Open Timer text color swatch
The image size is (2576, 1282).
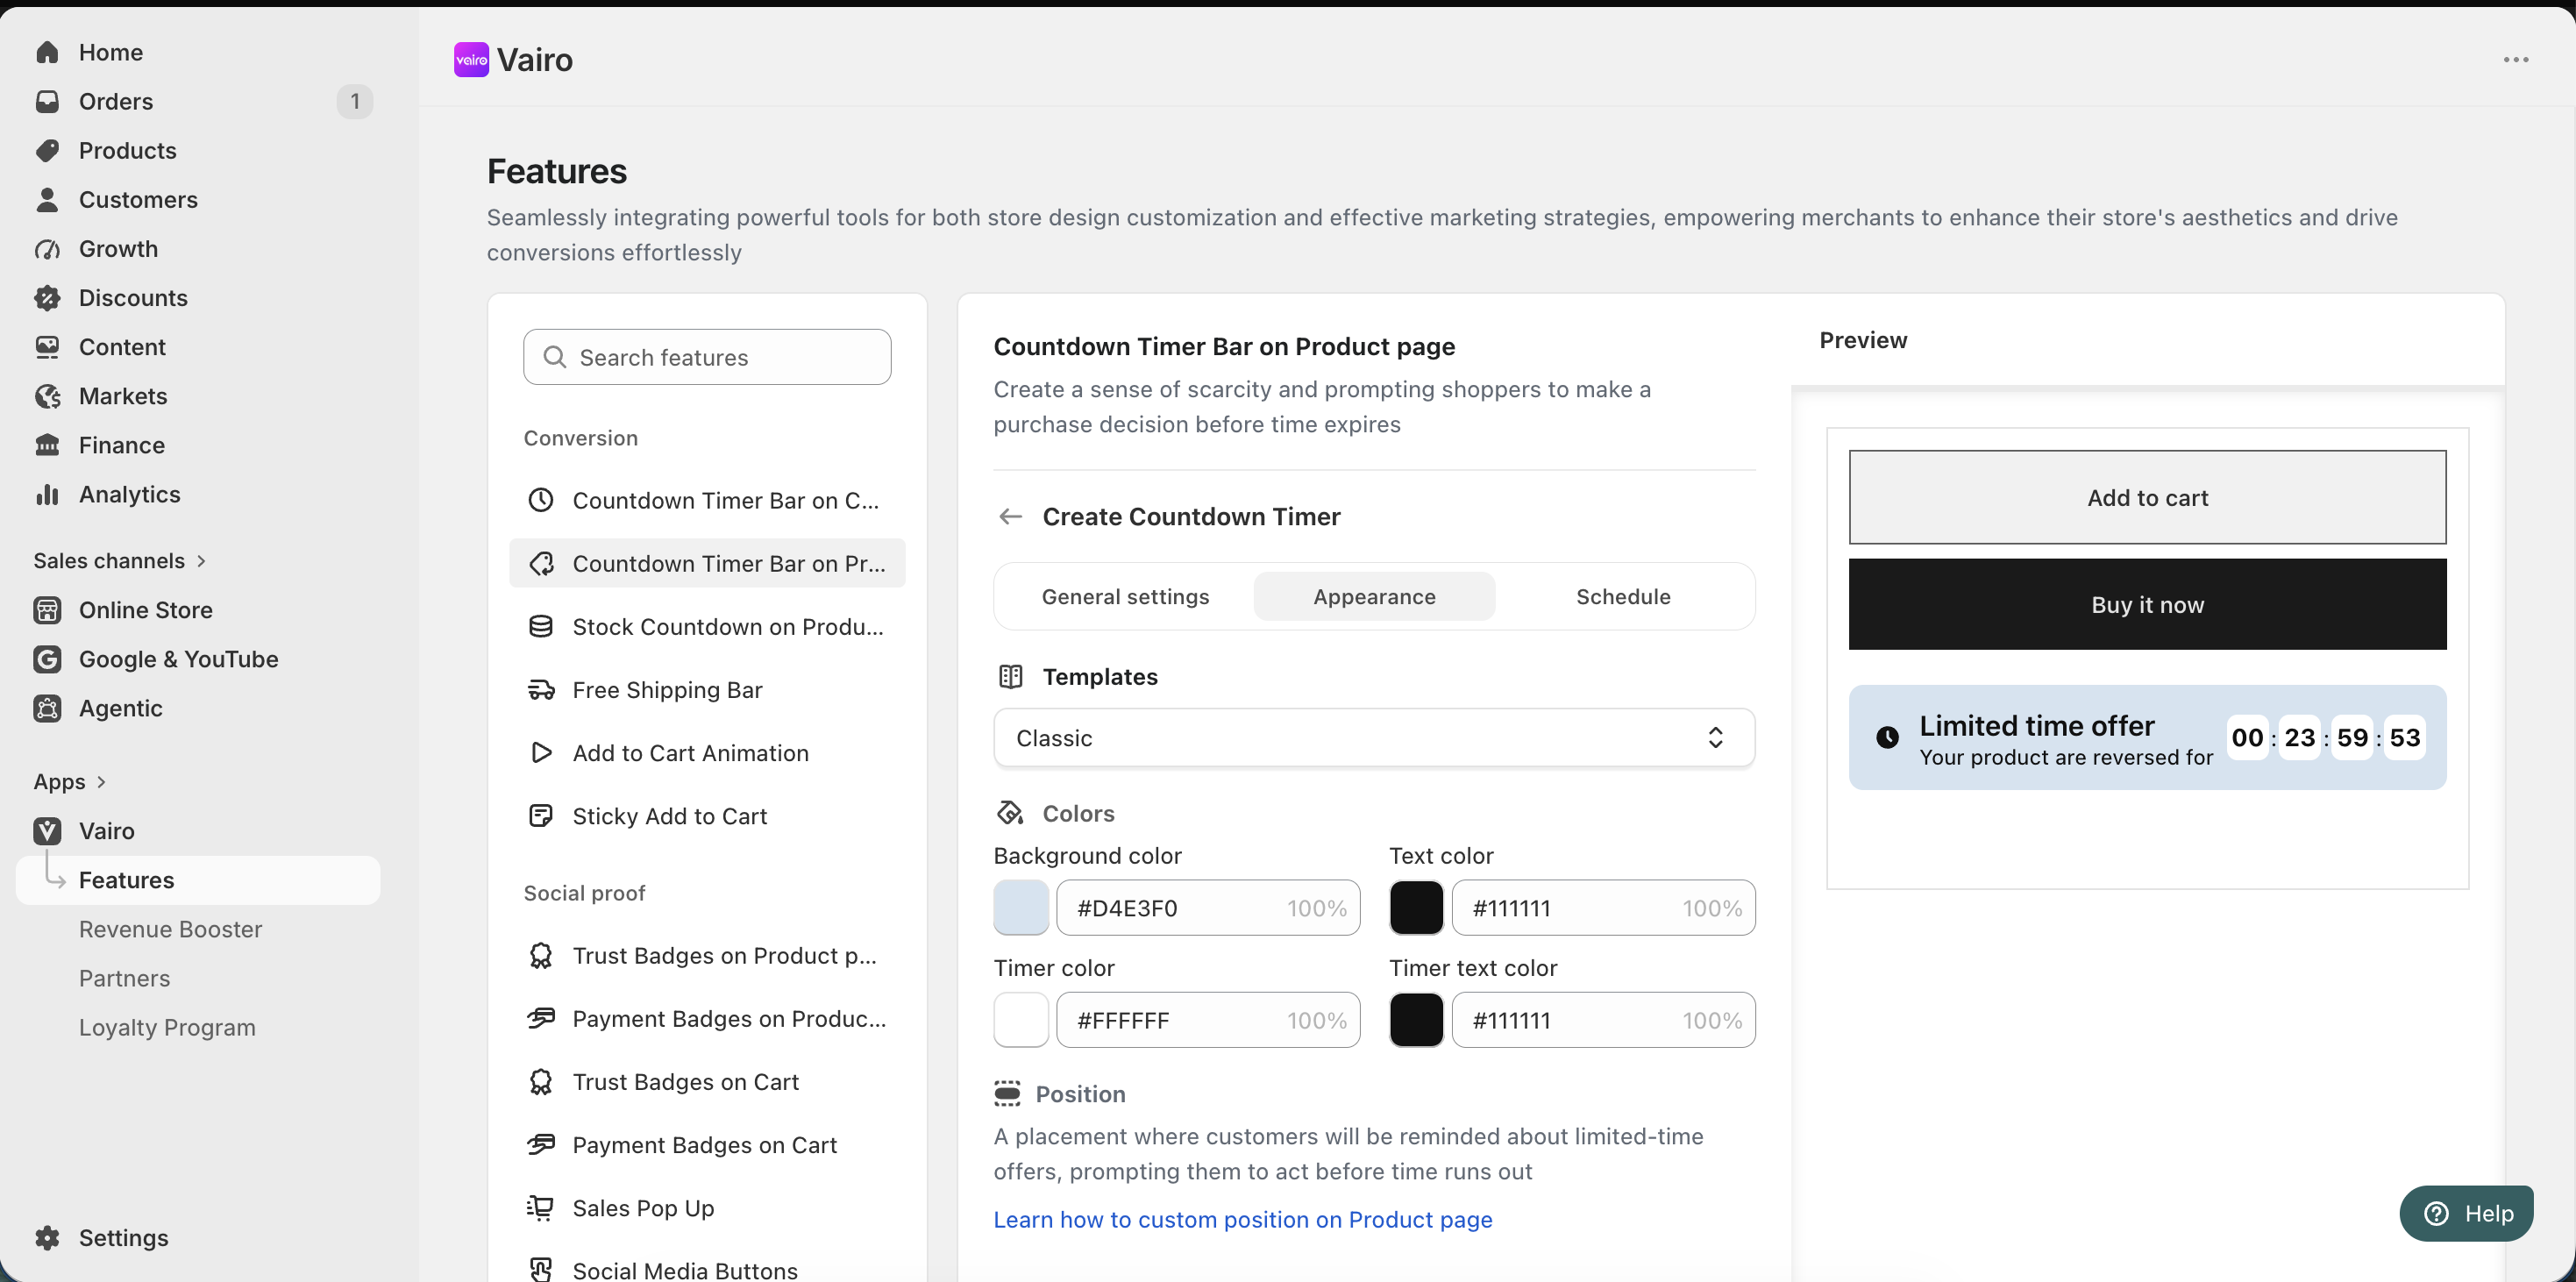1416,1019
